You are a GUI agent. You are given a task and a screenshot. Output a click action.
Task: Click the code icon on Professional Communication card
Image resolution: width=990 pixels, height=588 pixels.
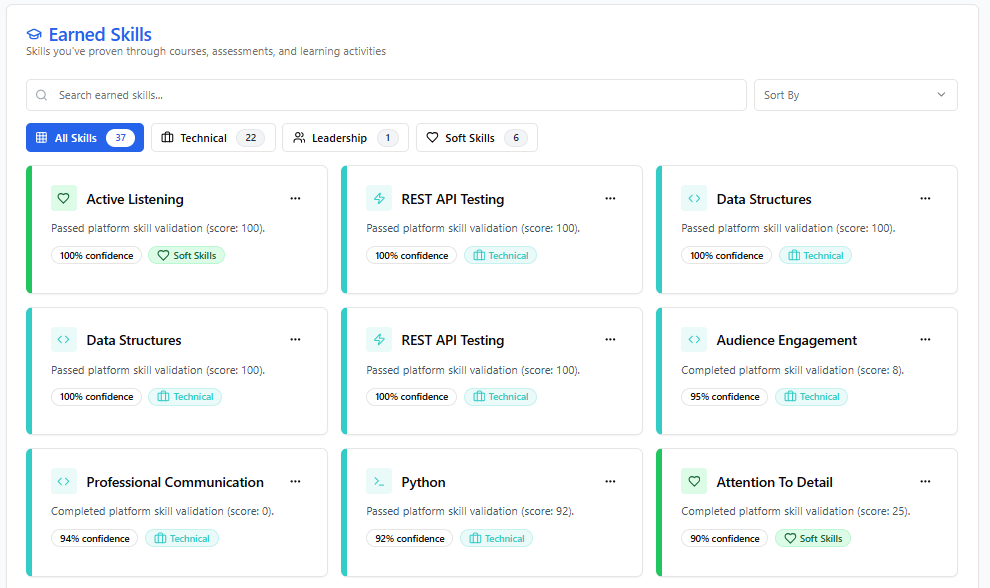64,482
